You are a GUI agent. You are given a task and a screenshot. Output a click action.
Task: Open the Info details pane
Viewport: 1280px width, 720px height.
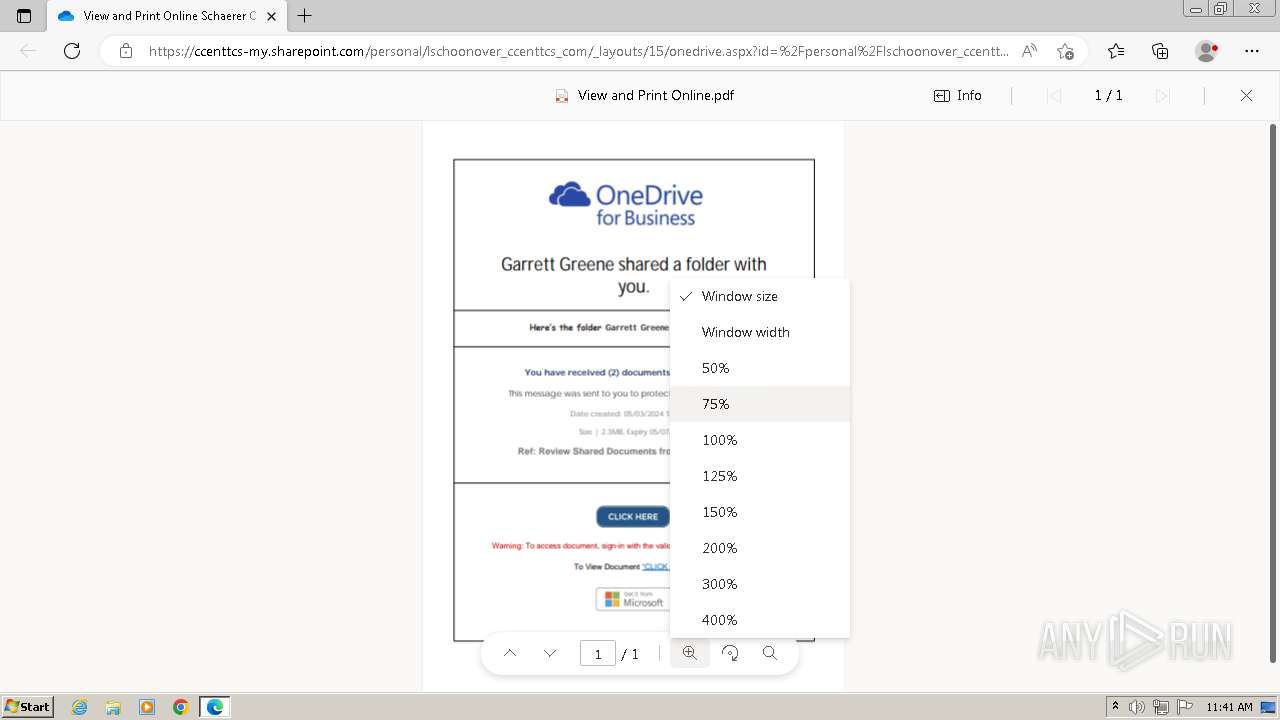point(958,96)
